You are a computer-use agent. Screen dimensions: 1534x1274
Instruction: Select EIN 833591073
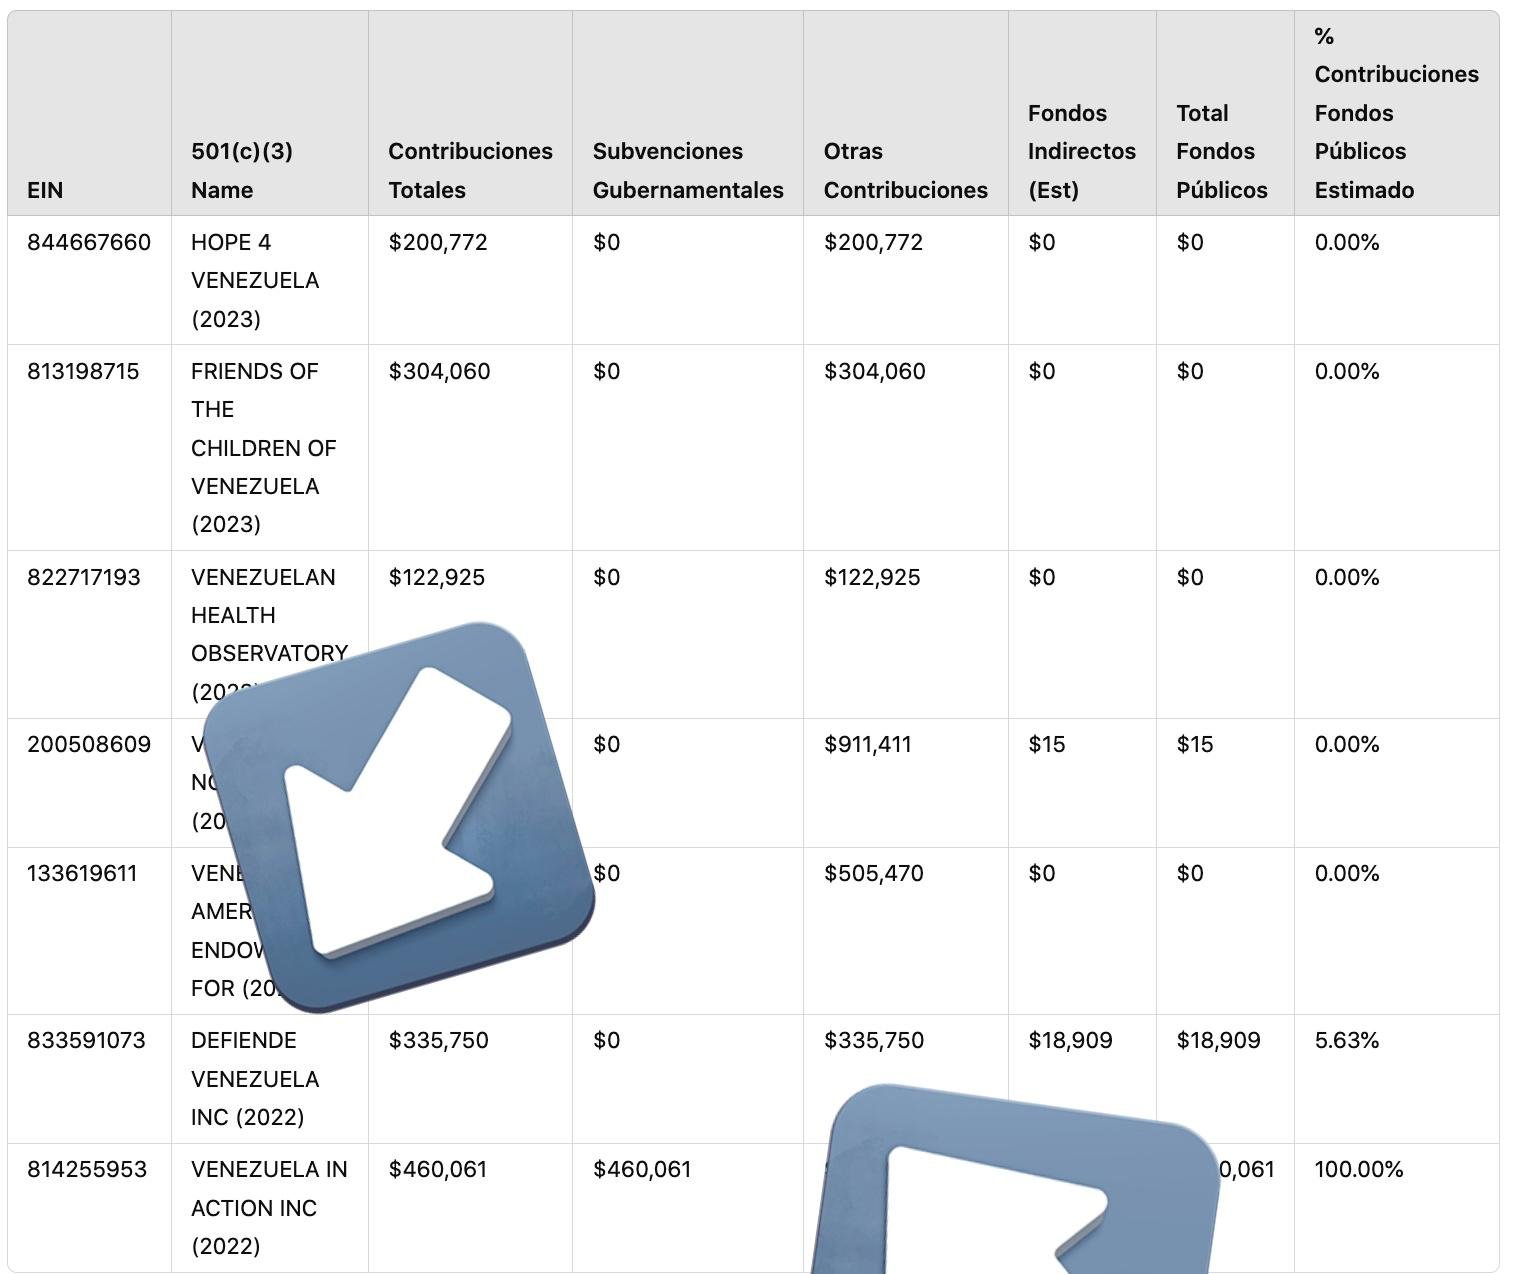click(86, 1040)
